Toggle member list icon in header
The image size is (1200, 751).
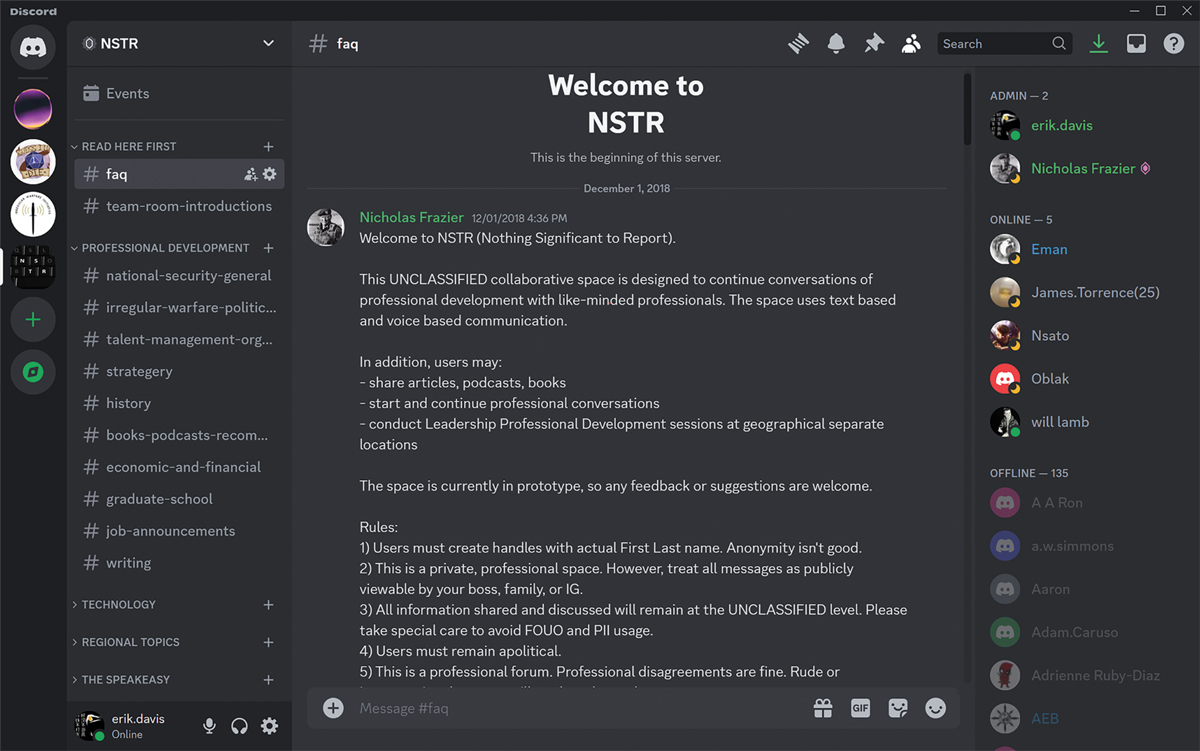[x=911, y=44]
